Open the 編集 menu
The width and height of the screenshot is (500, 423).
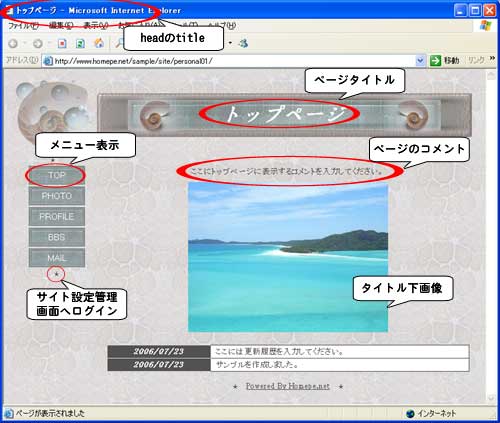tap(61, 26)
